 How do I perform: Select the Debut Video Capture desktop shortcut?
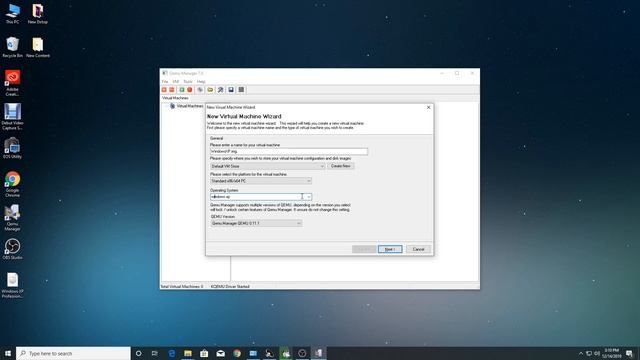(12, 117)
